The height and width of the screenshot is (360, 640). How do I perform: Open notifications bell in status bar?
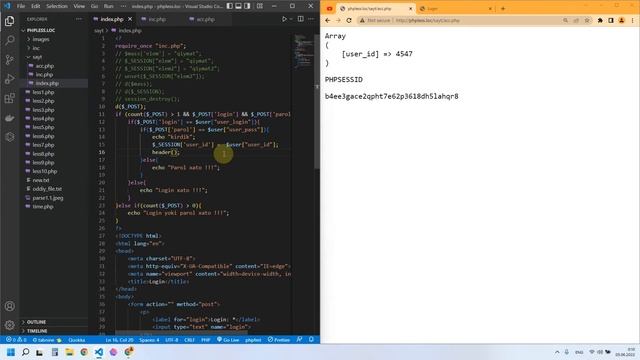pos(311,340)
